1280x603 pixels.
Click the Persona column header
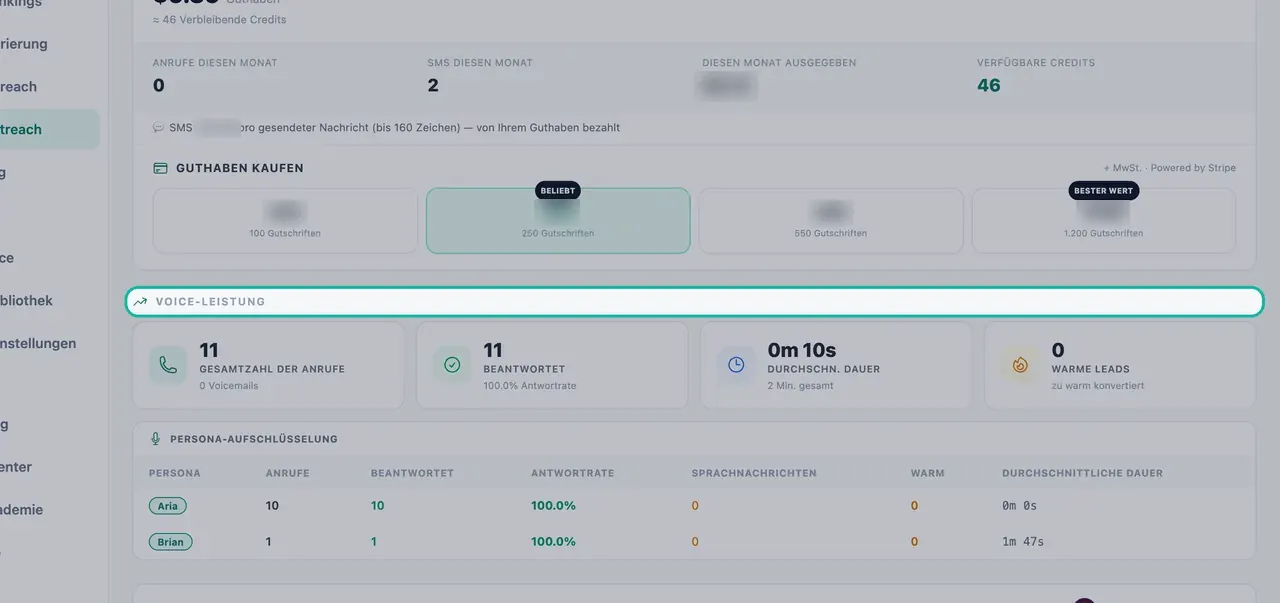175,473
